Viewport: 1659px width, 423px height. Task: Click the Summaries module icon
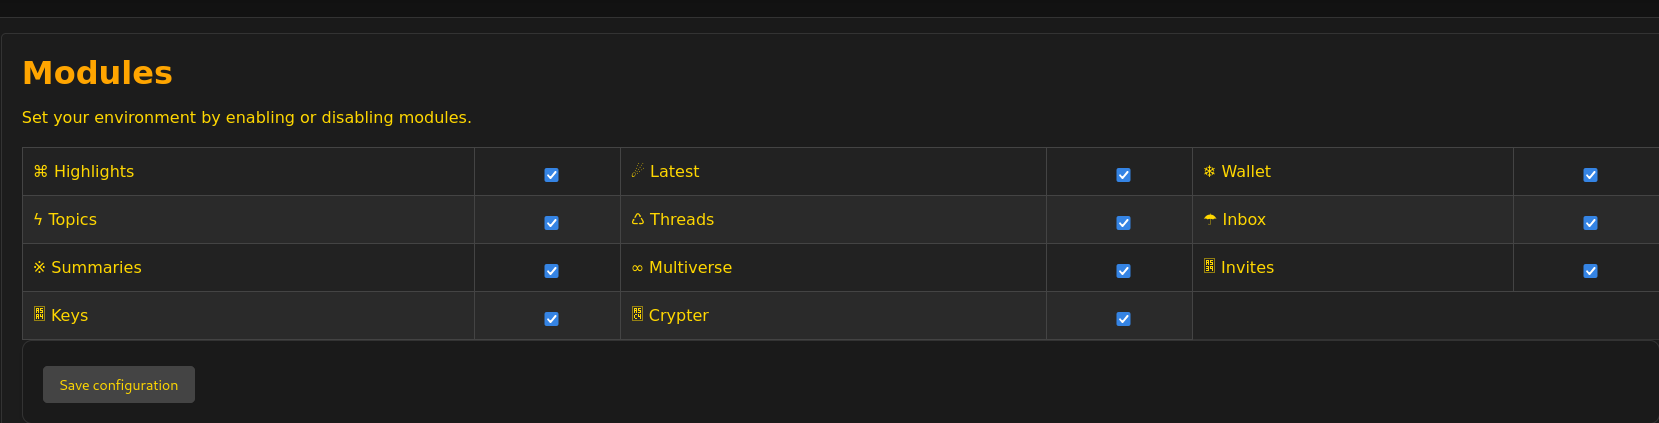click(x=40, y=268)
